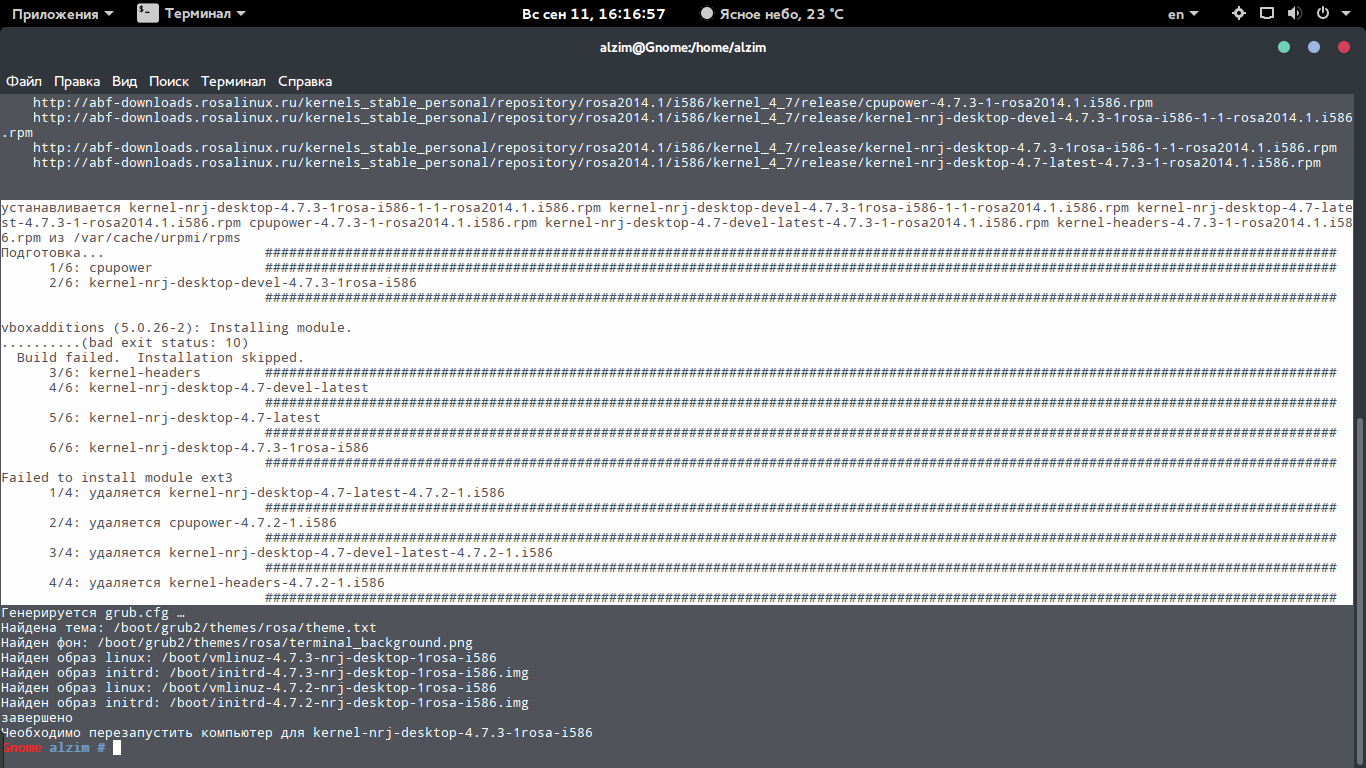Open the Правка menu
The image size is (1366, 768).
77,82
